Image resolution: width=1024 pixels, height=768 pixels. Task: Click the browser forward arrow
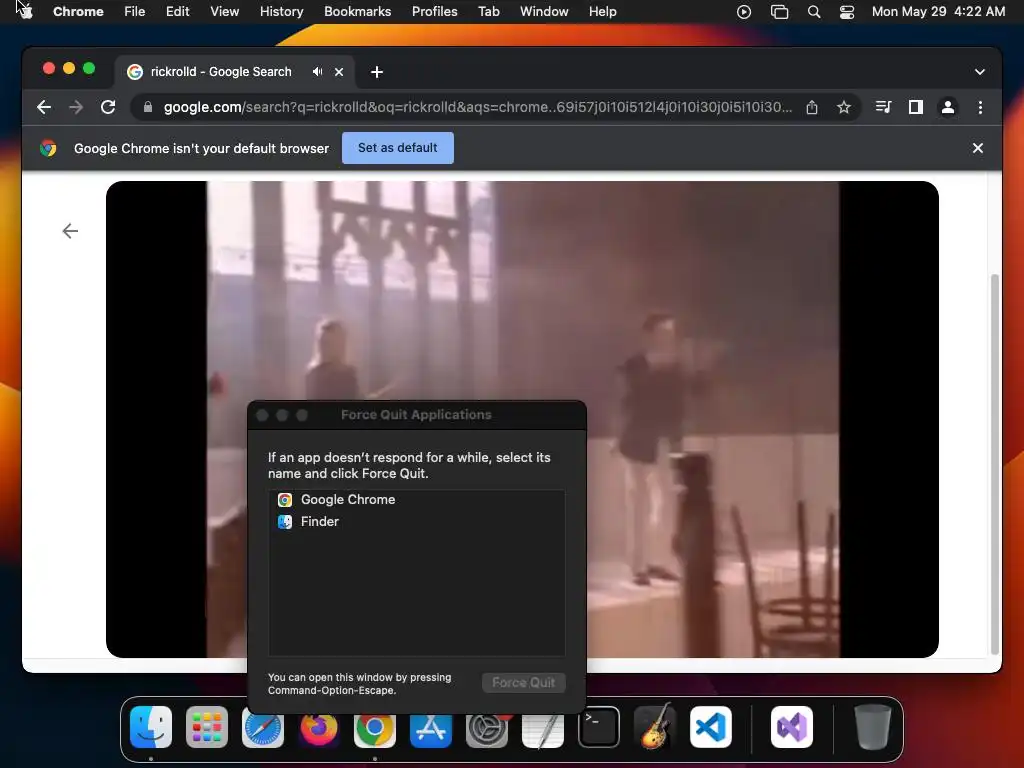tap(76, 107)
